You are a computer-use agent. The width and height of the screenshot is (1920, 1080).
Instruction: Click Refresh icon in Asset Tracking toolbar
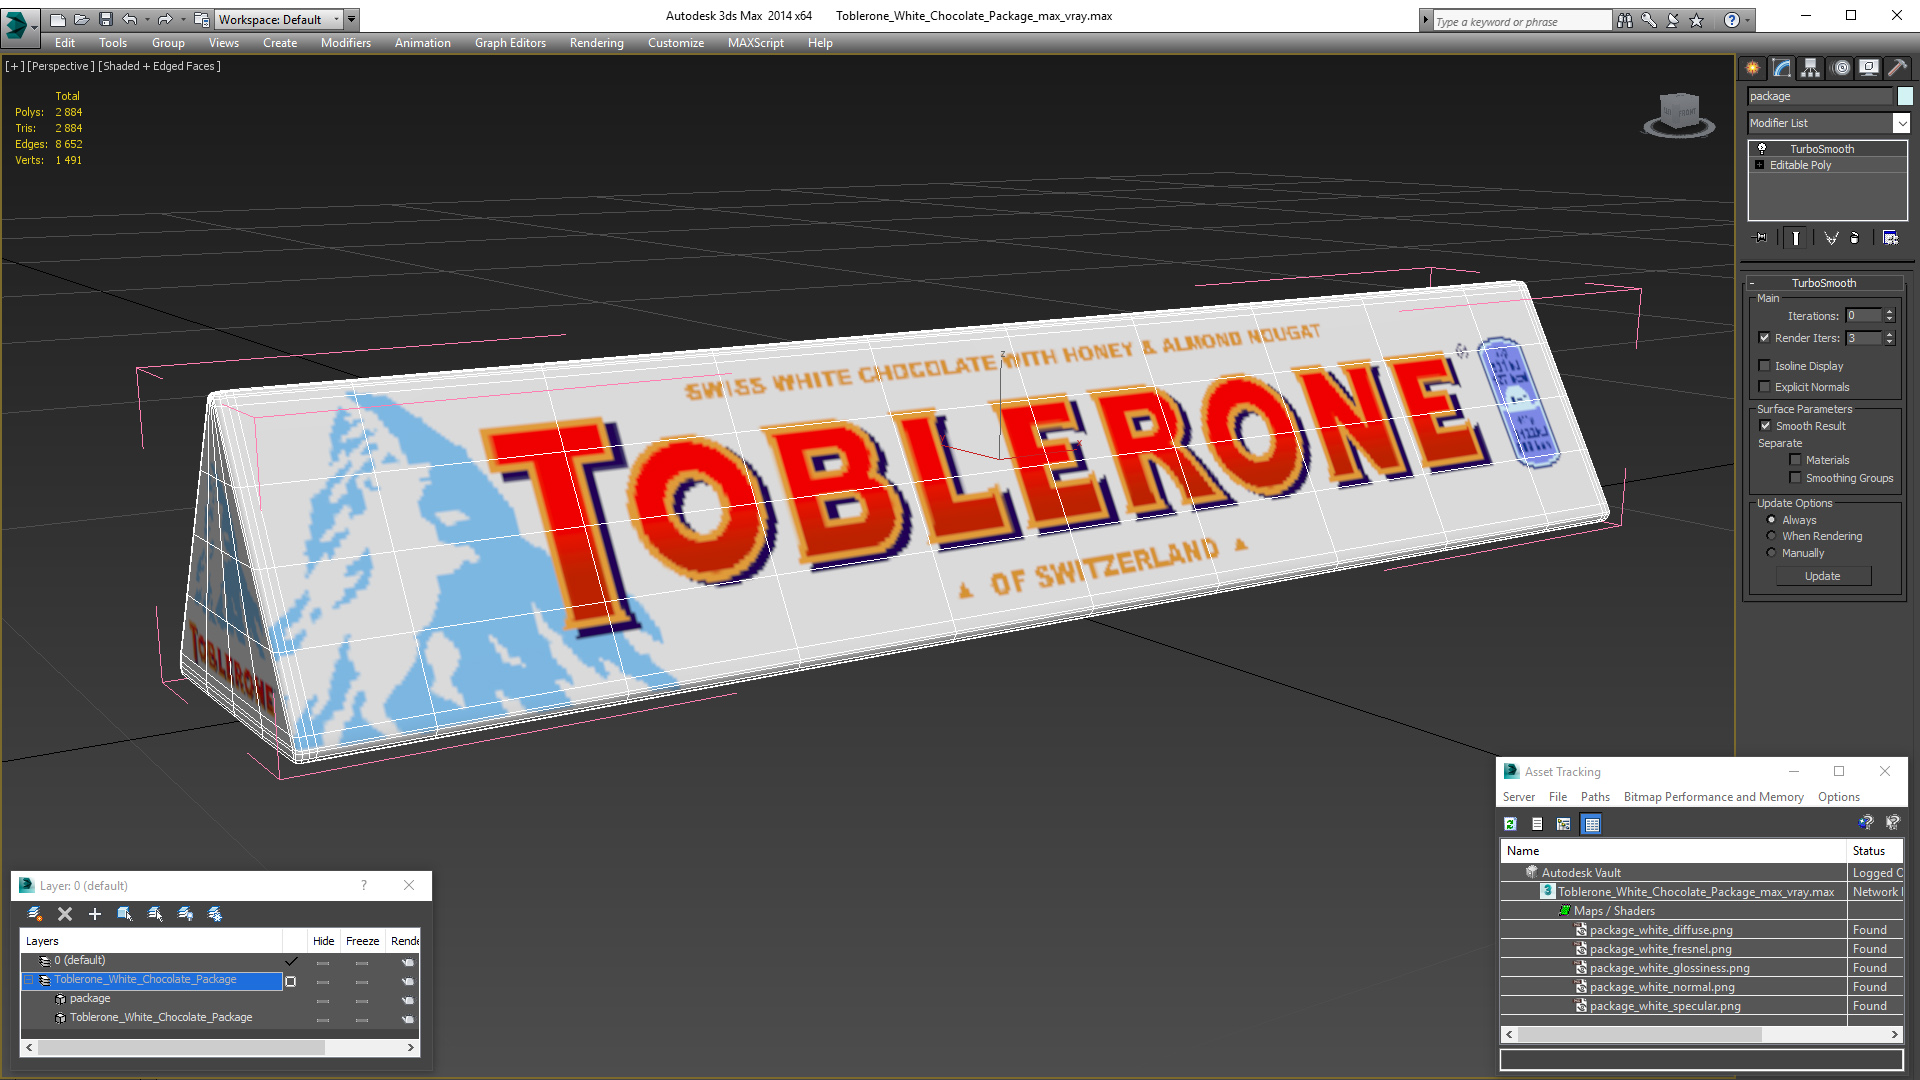1511,824
